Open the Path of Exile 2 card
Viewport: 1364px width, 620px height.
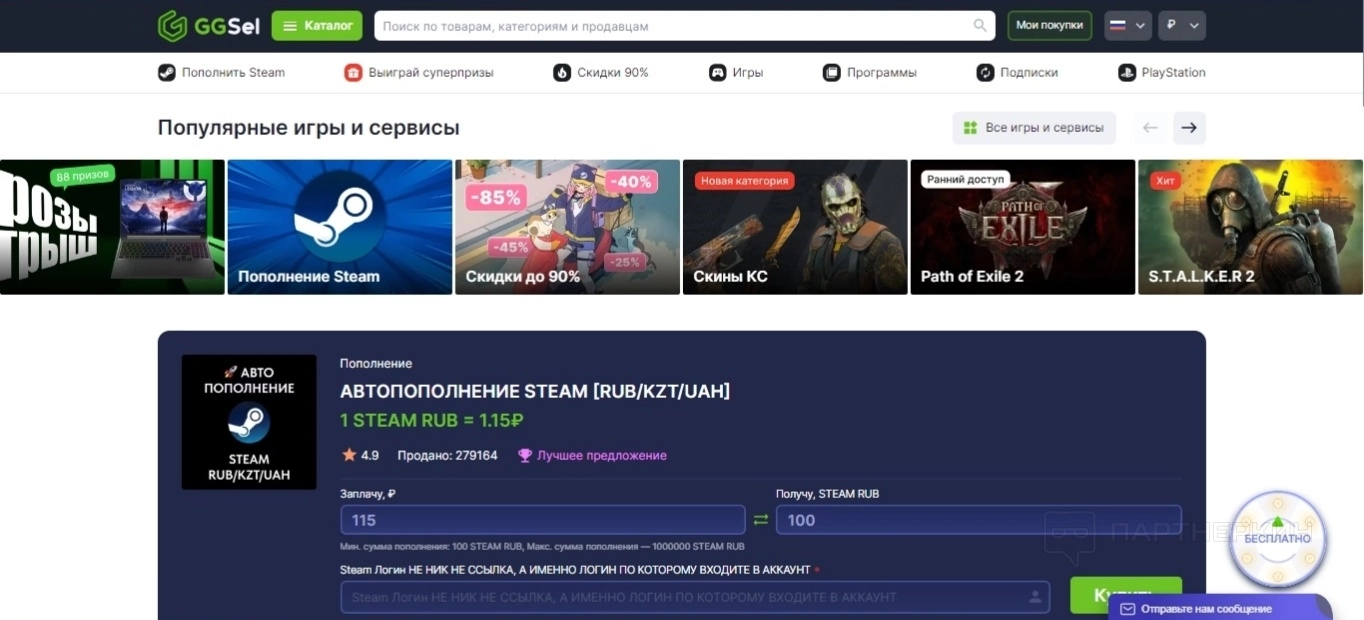(1022, 227)
